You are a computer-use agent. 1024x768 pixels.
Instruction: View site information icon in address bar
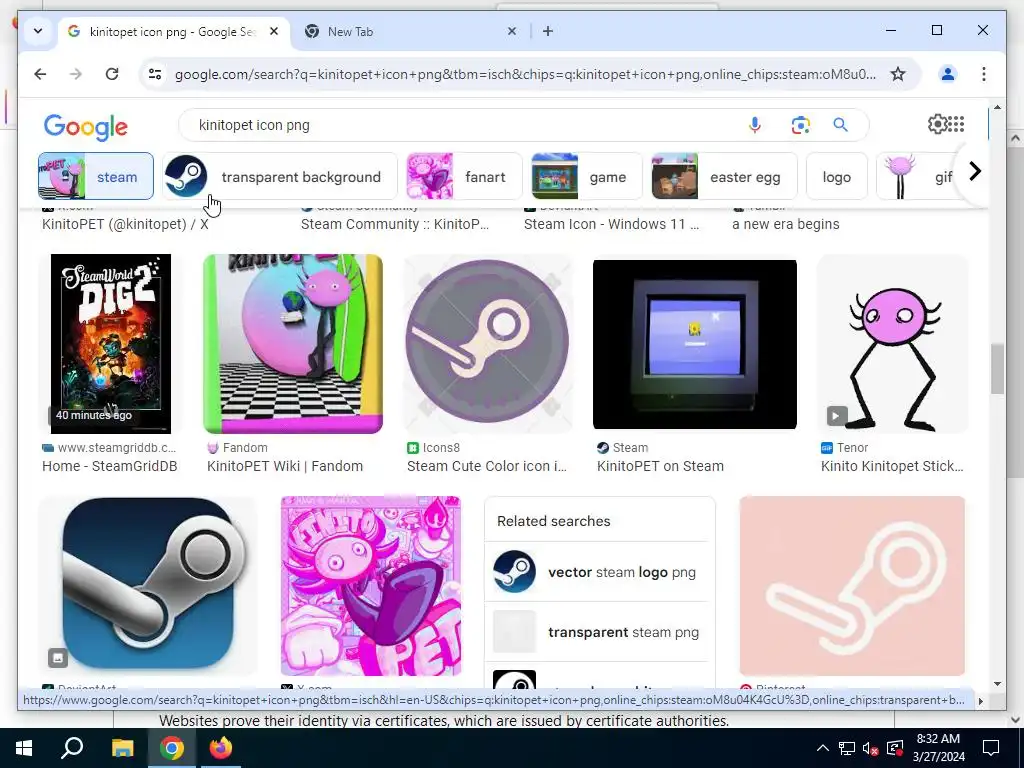click(x=155, y=74)
